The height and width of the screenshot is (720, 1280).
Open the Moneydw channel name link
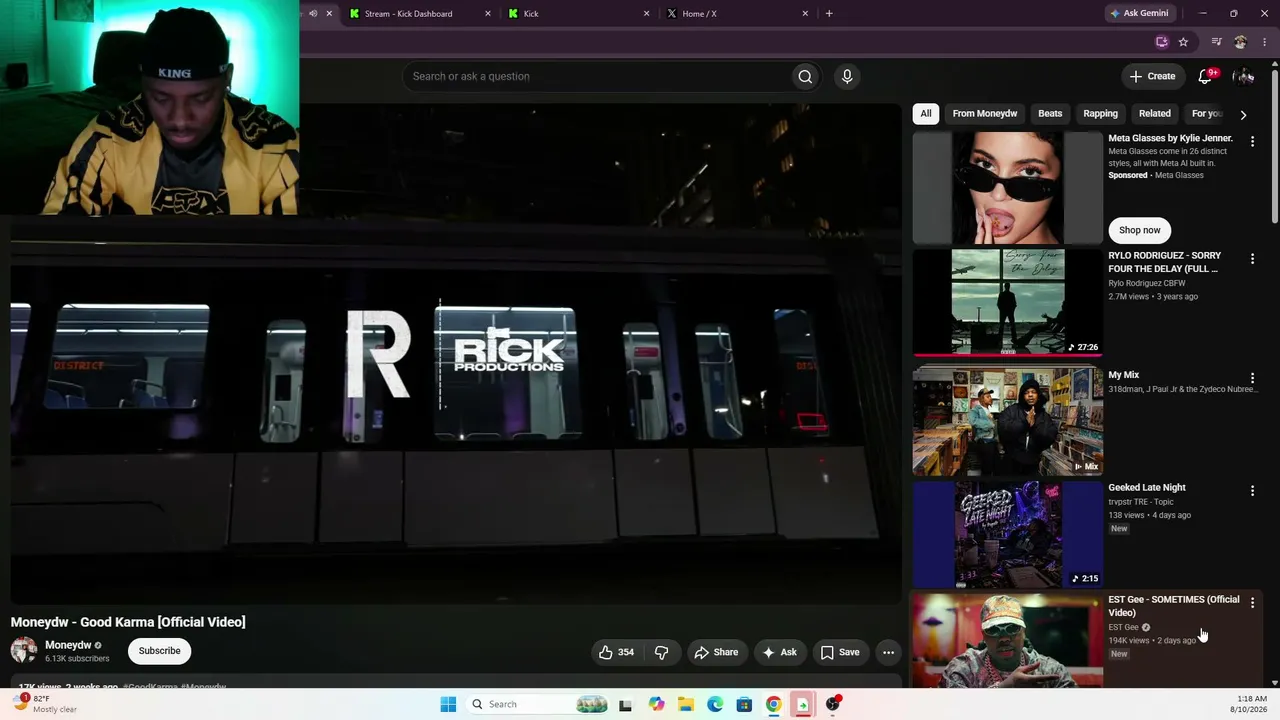tap(68, 645)
